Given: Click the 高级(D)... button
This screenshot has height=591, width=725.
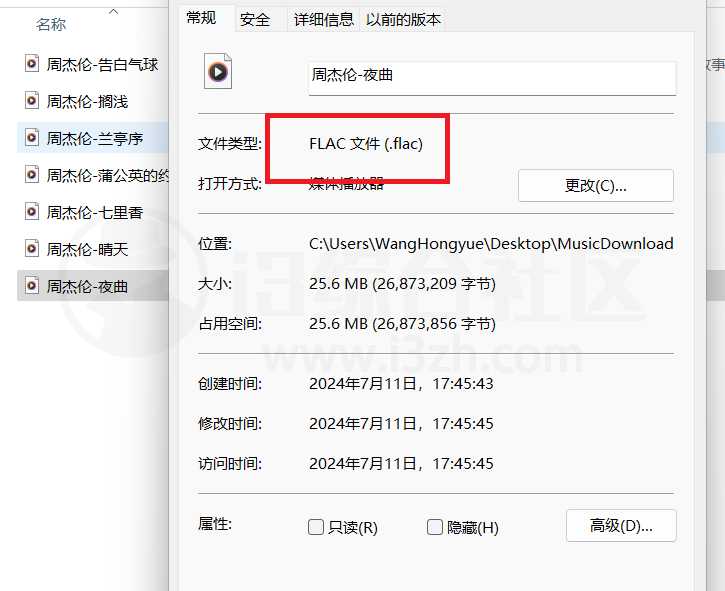Looking at the screenshot, I should coord(621,525).
